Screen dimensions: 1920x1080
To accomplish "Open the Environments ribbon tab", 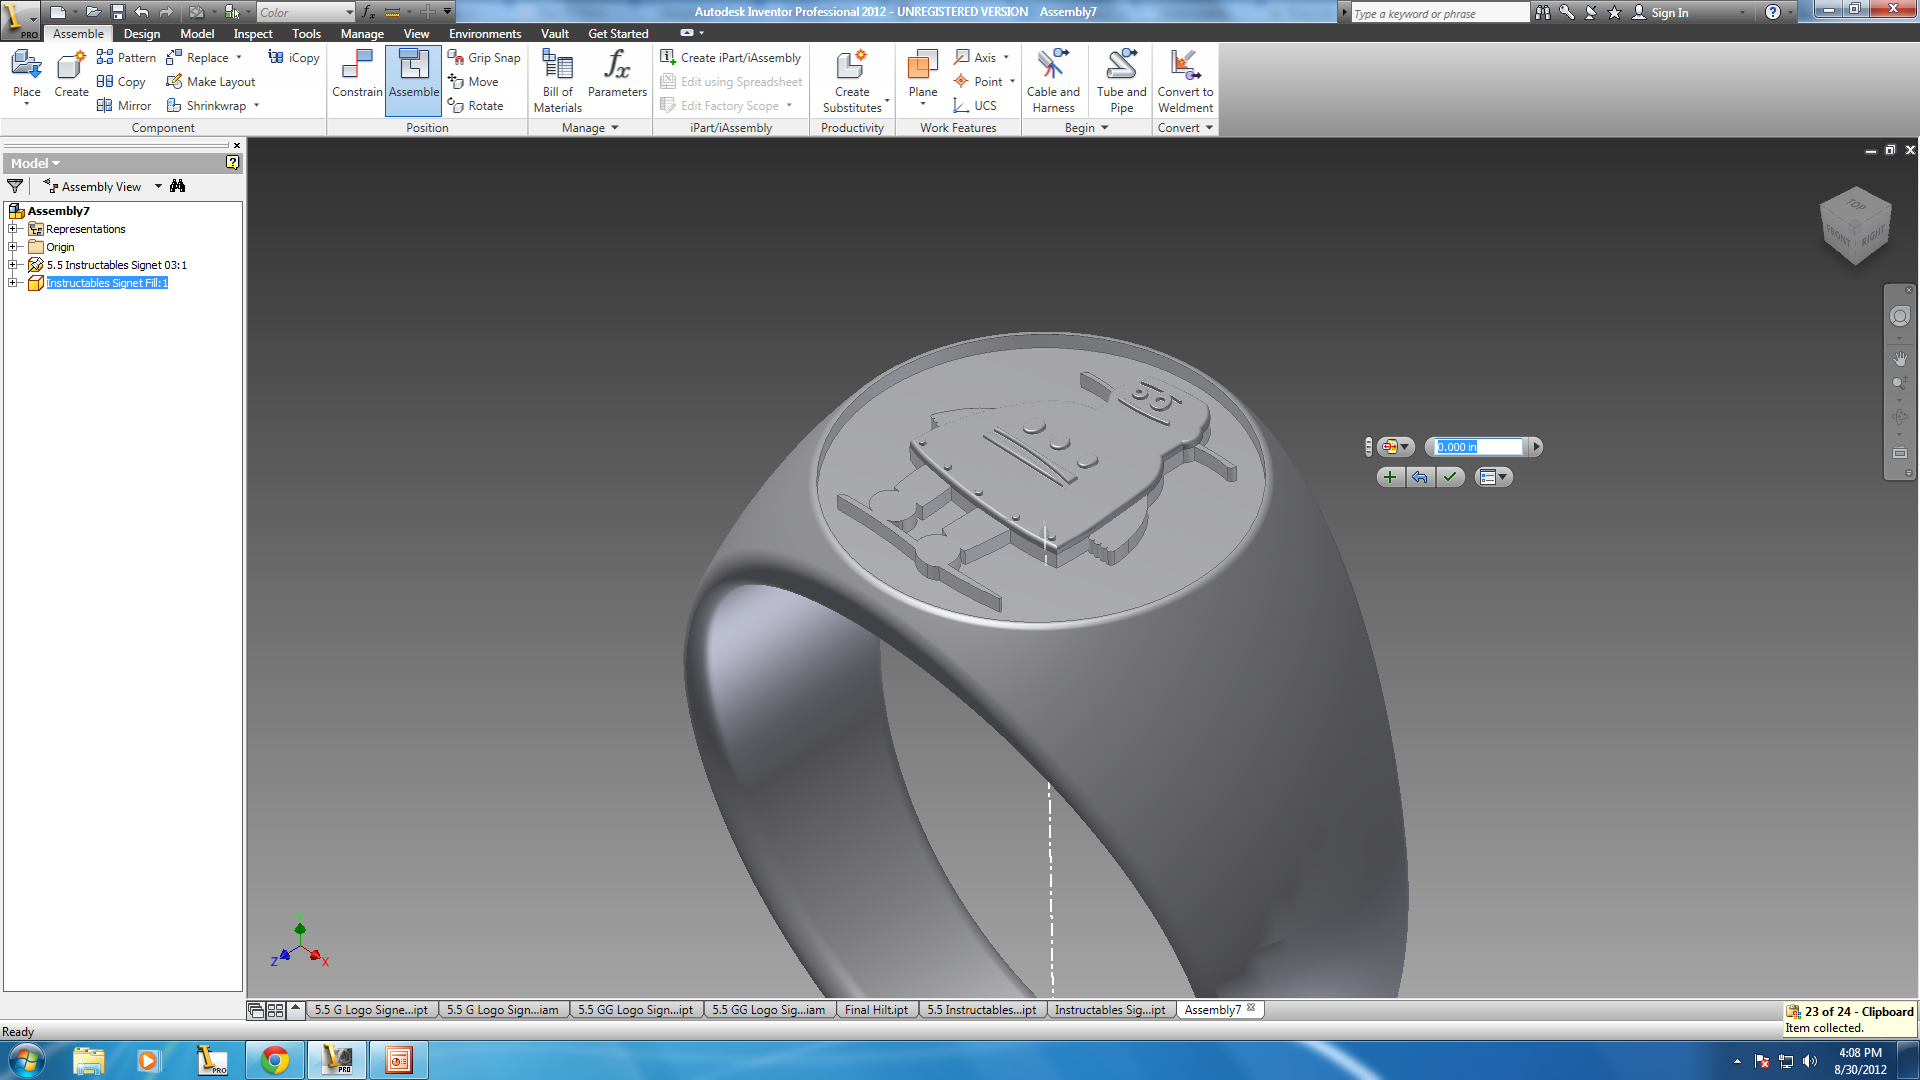I will pyautogui.click(x=485, y=34).
